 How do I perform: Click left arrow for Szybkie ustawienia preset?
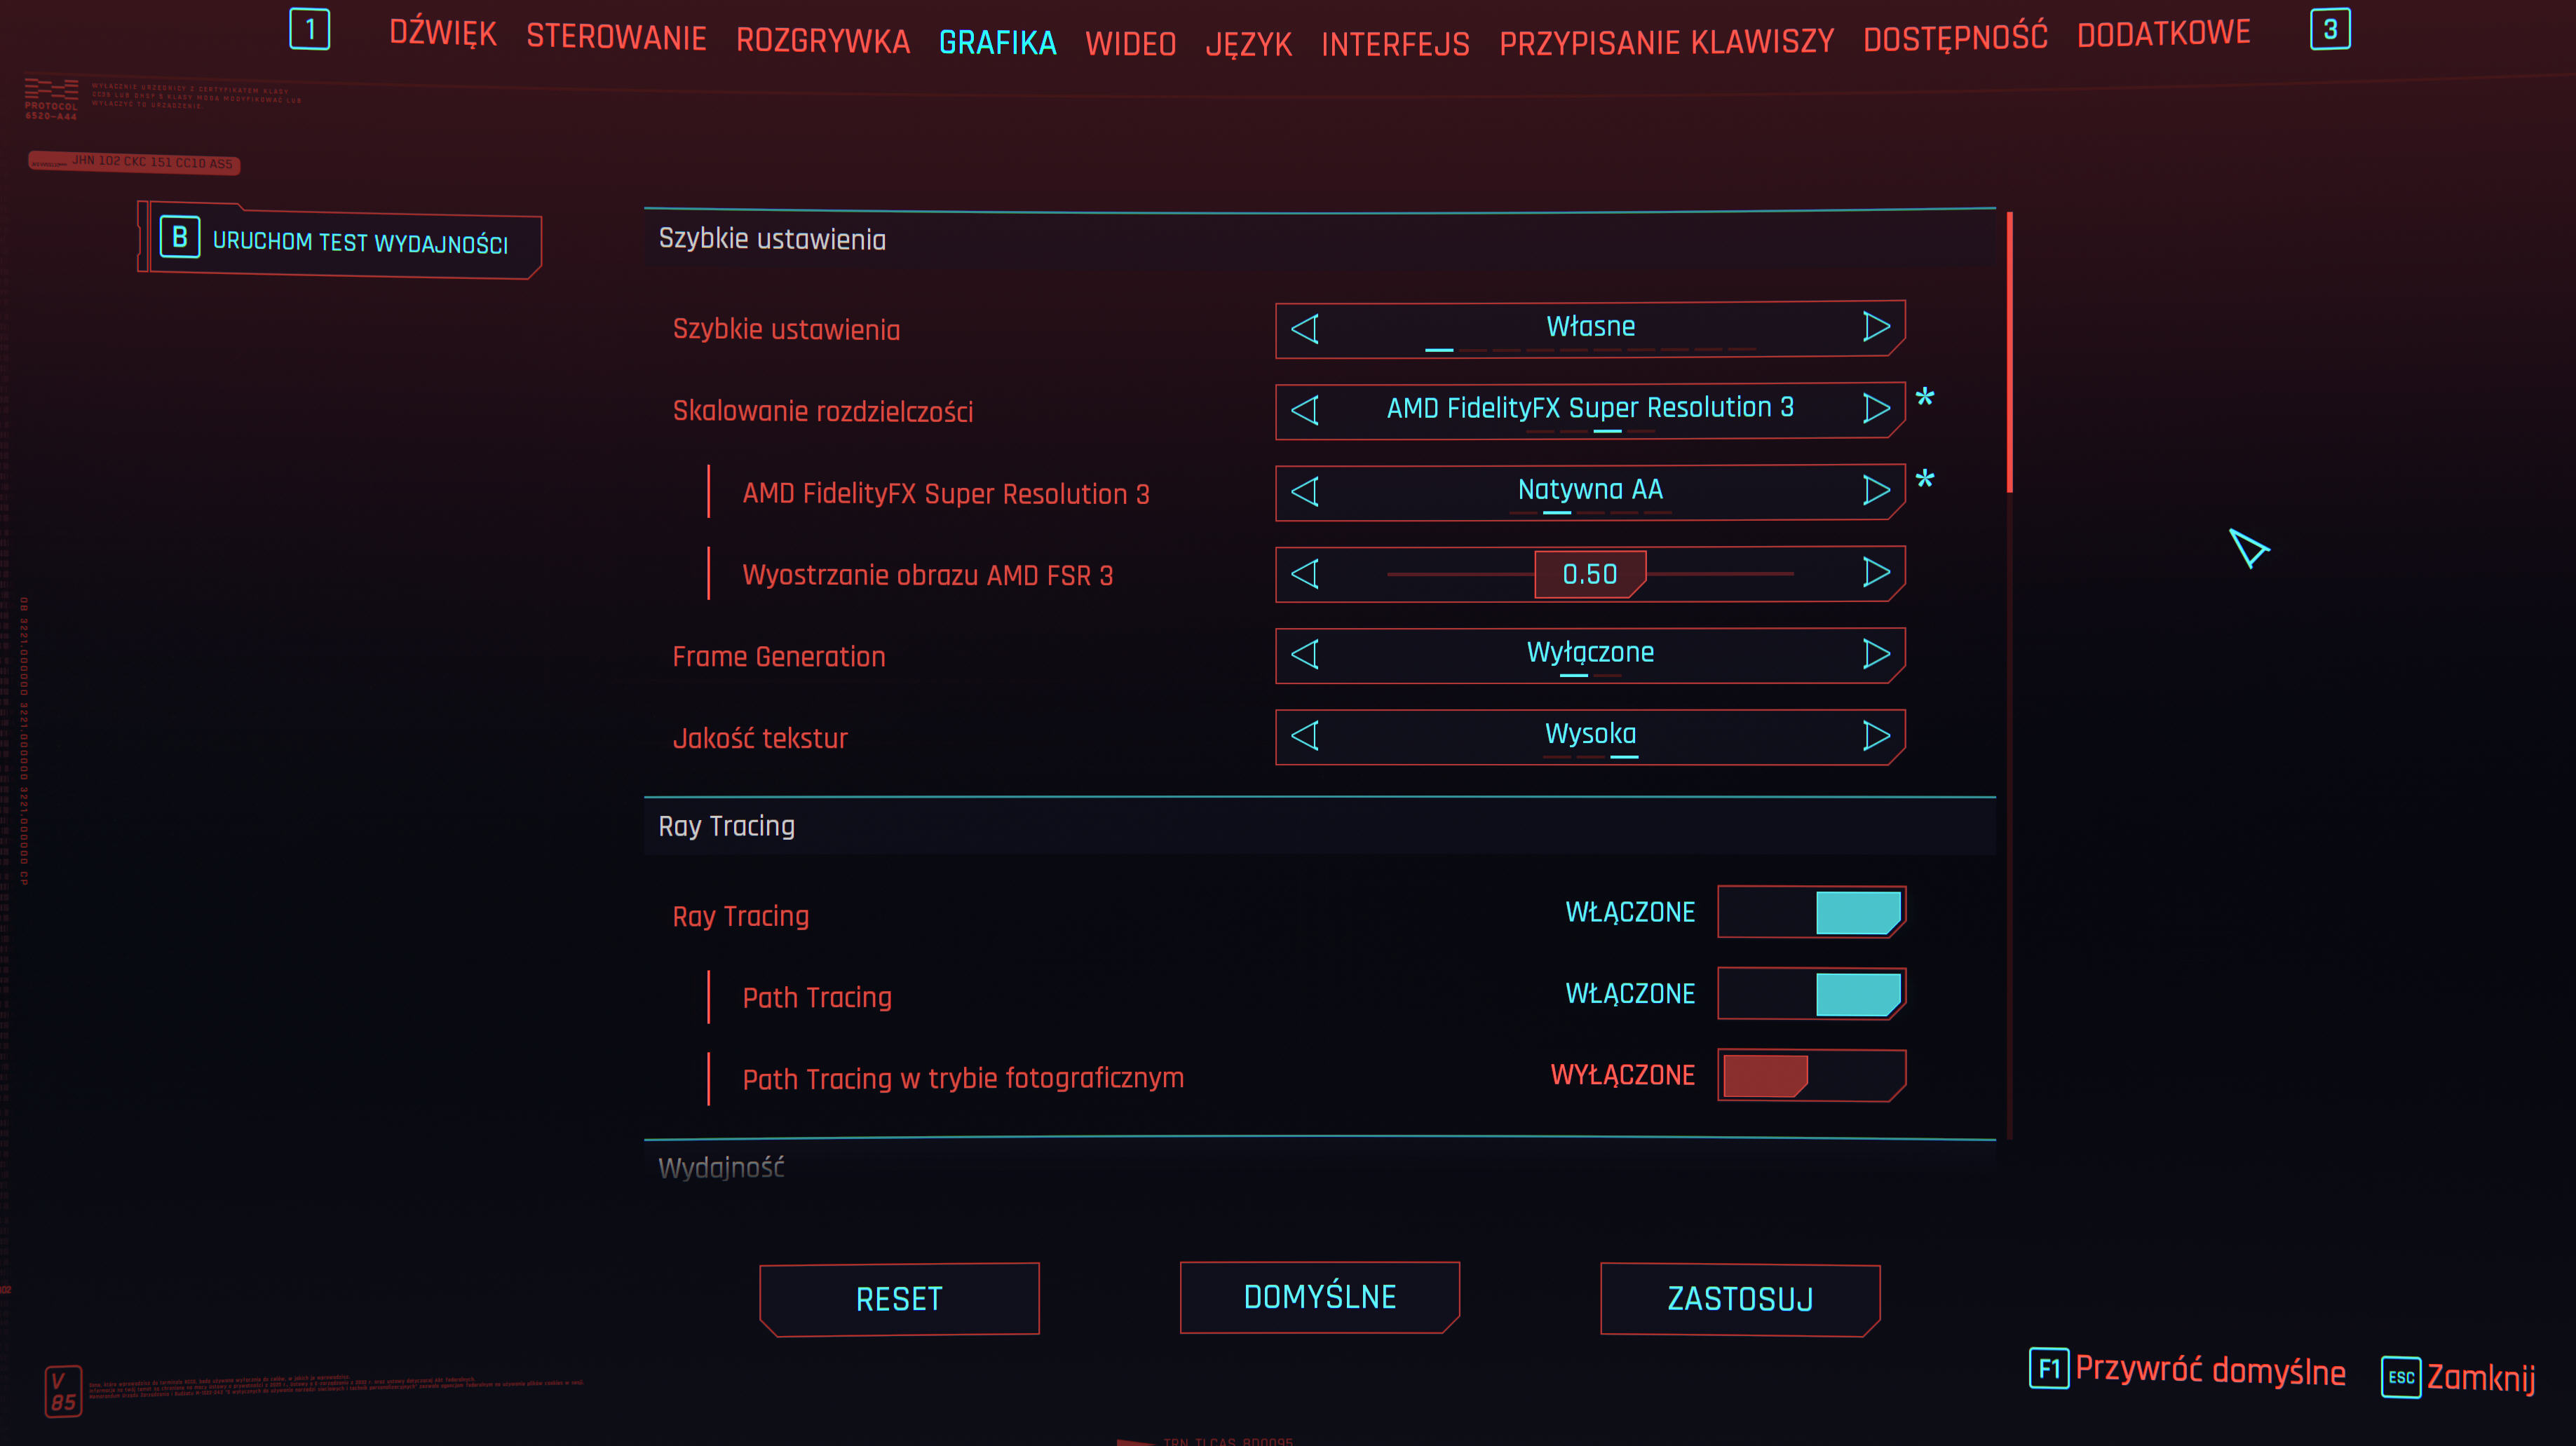coord(1305,328)
